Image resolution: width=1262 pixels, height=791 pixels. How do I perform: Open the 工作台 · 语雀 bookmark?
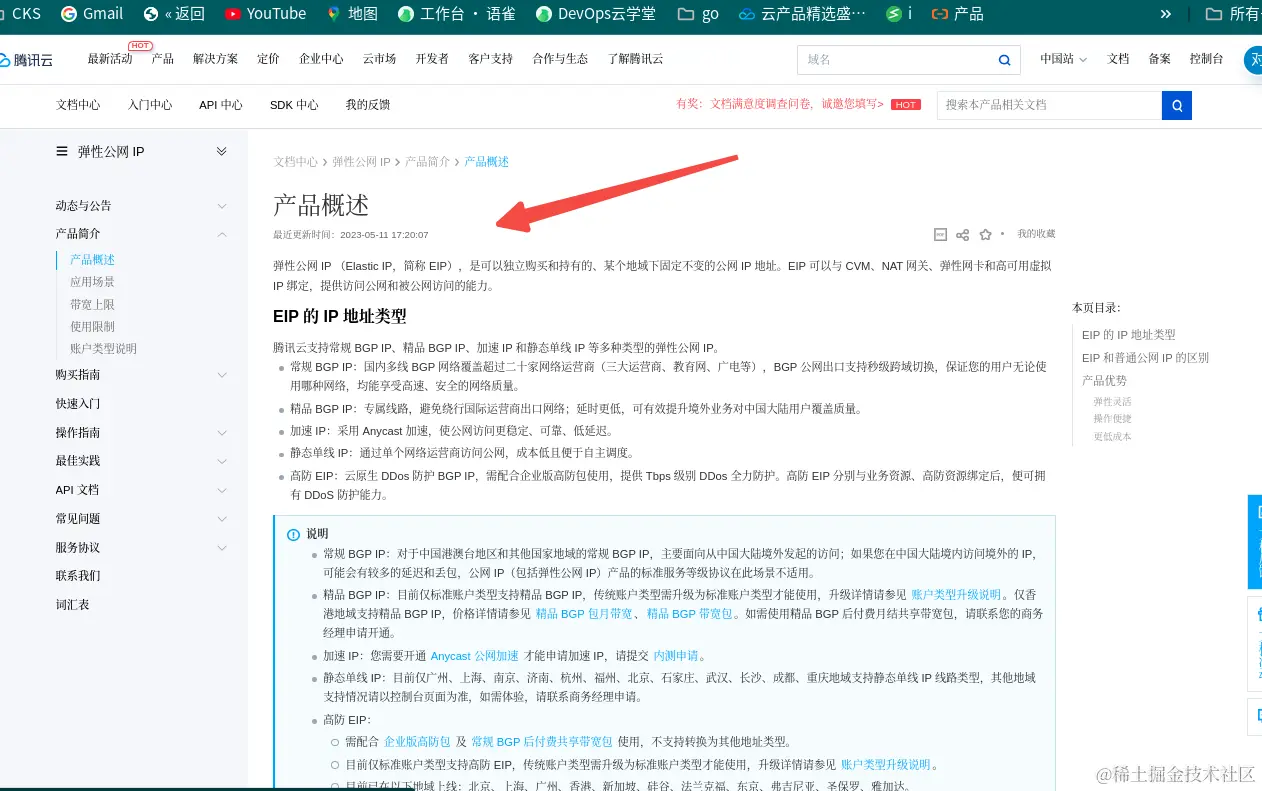coord(456,14)
